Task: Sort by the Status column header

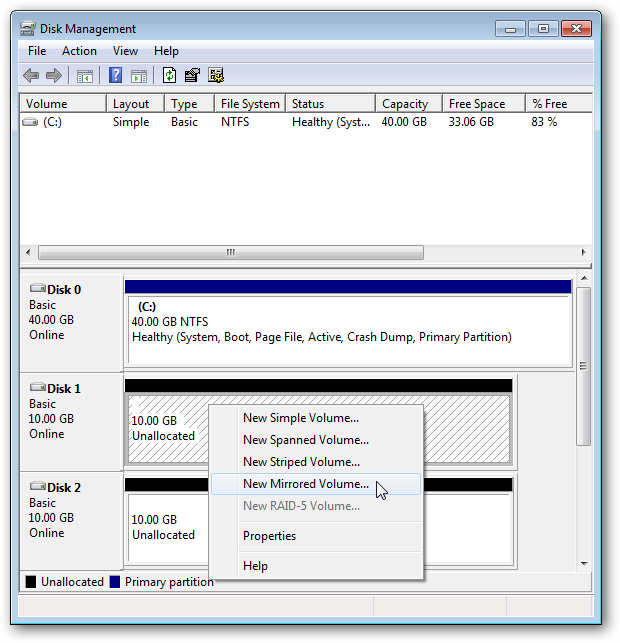Action: coord(331,104)
